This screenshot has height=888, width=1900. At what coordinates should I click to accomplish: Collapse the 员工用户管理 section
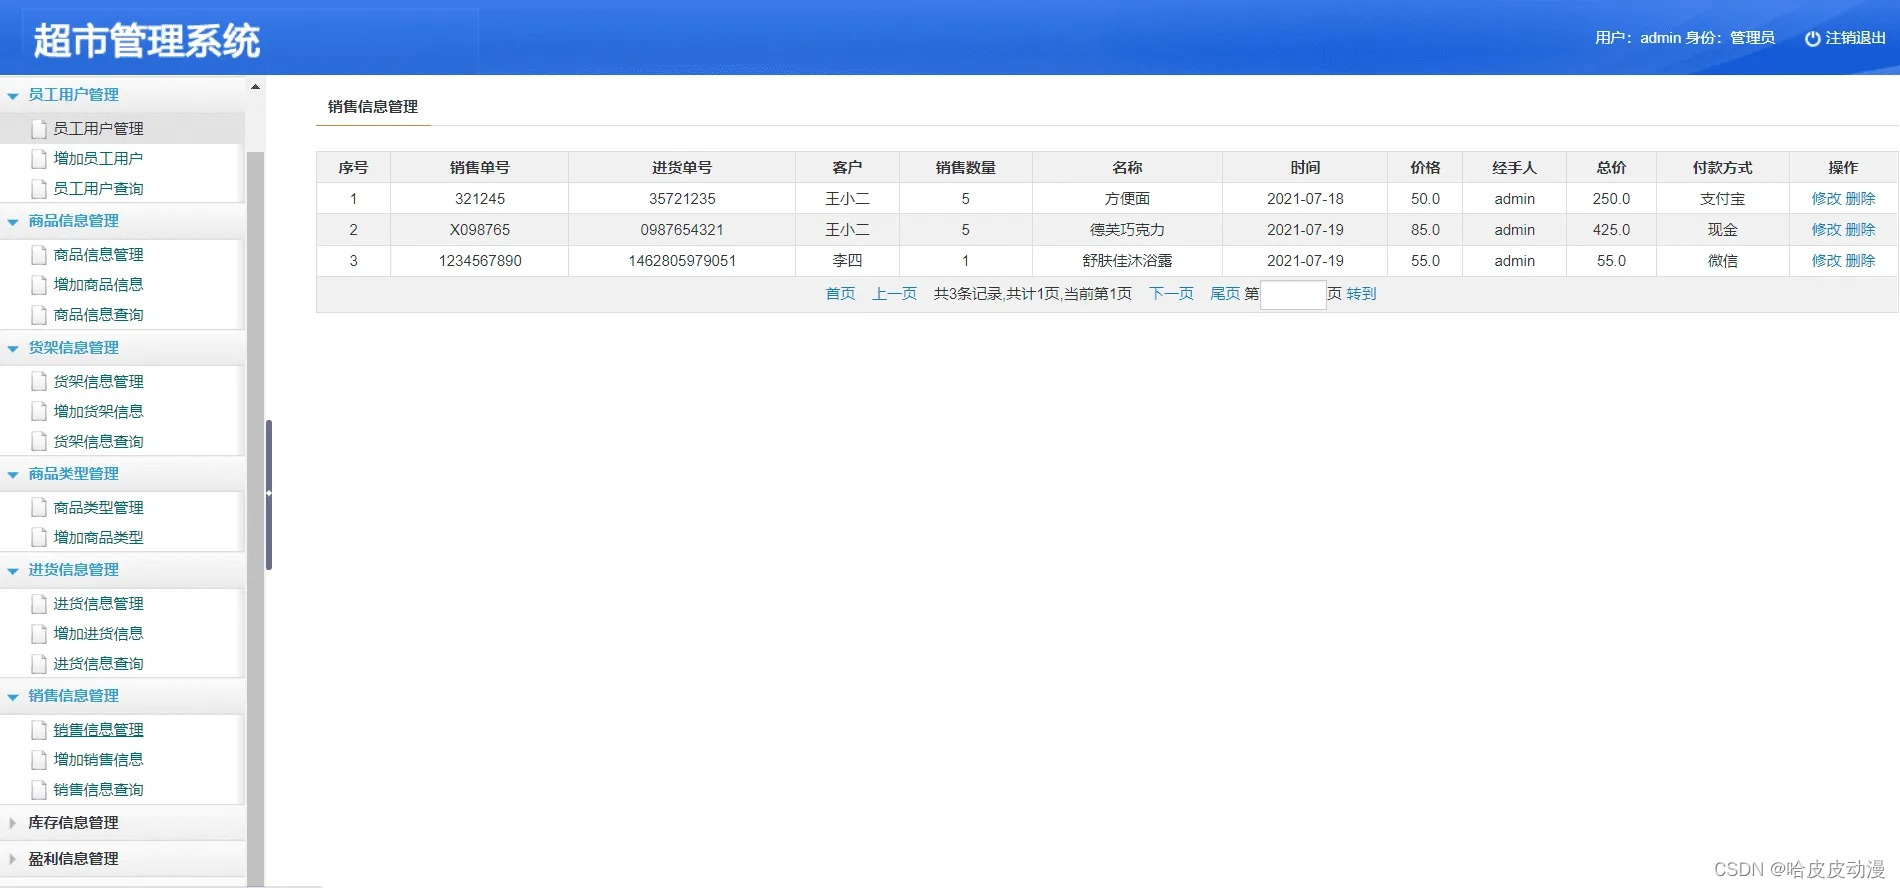[x=13, y=96]
